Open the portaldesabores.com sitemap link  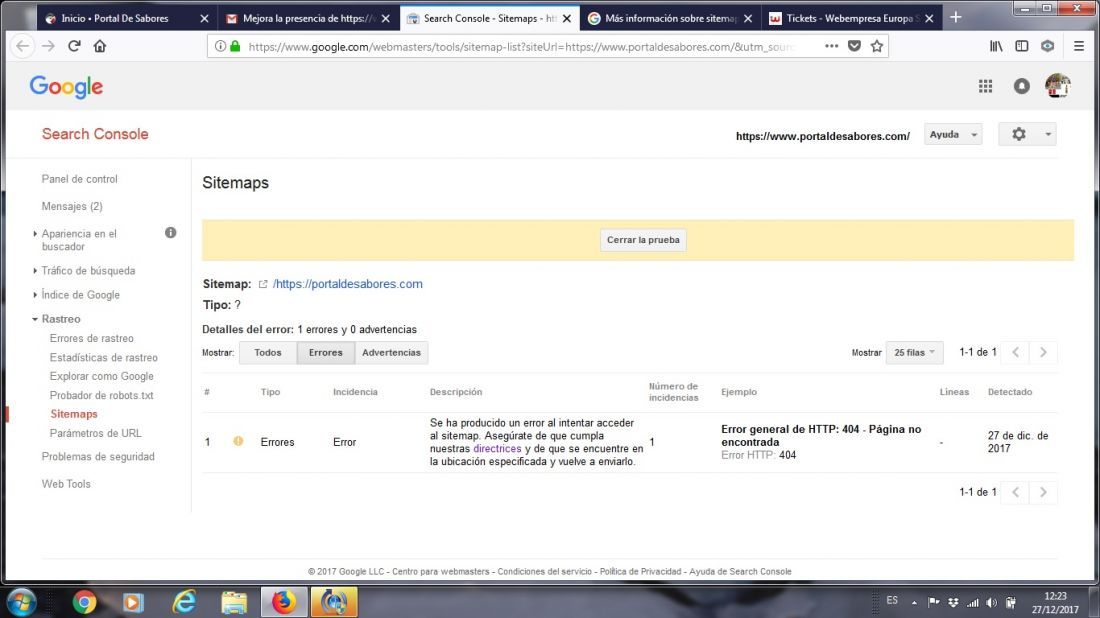point(347,284)
